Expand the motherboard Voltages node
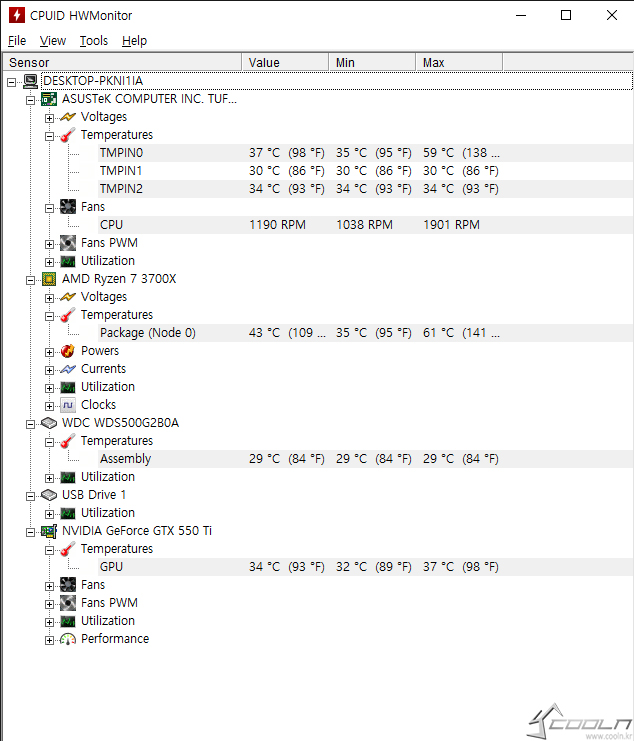 tap(49, 118)
